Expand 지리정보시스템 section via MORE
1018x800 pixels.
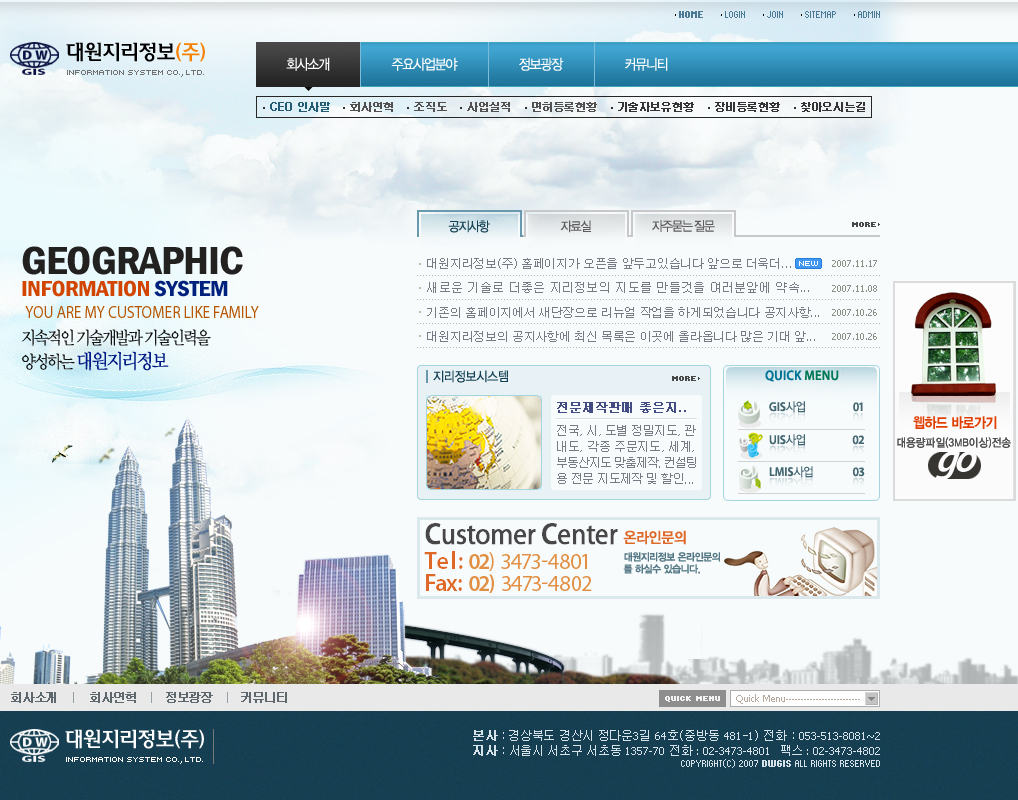pos(685,379)
